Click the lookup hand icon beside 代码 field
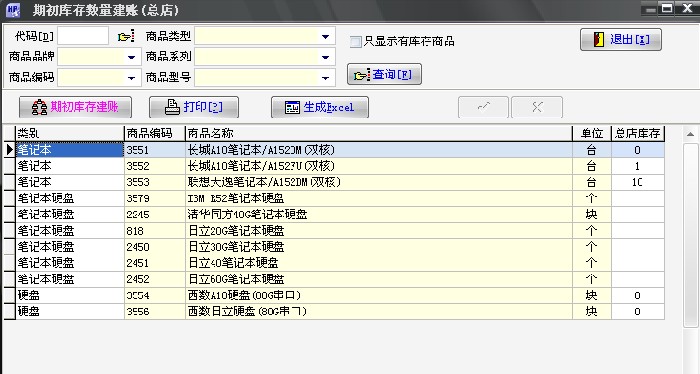700x374 pixels. coord(126,36)
